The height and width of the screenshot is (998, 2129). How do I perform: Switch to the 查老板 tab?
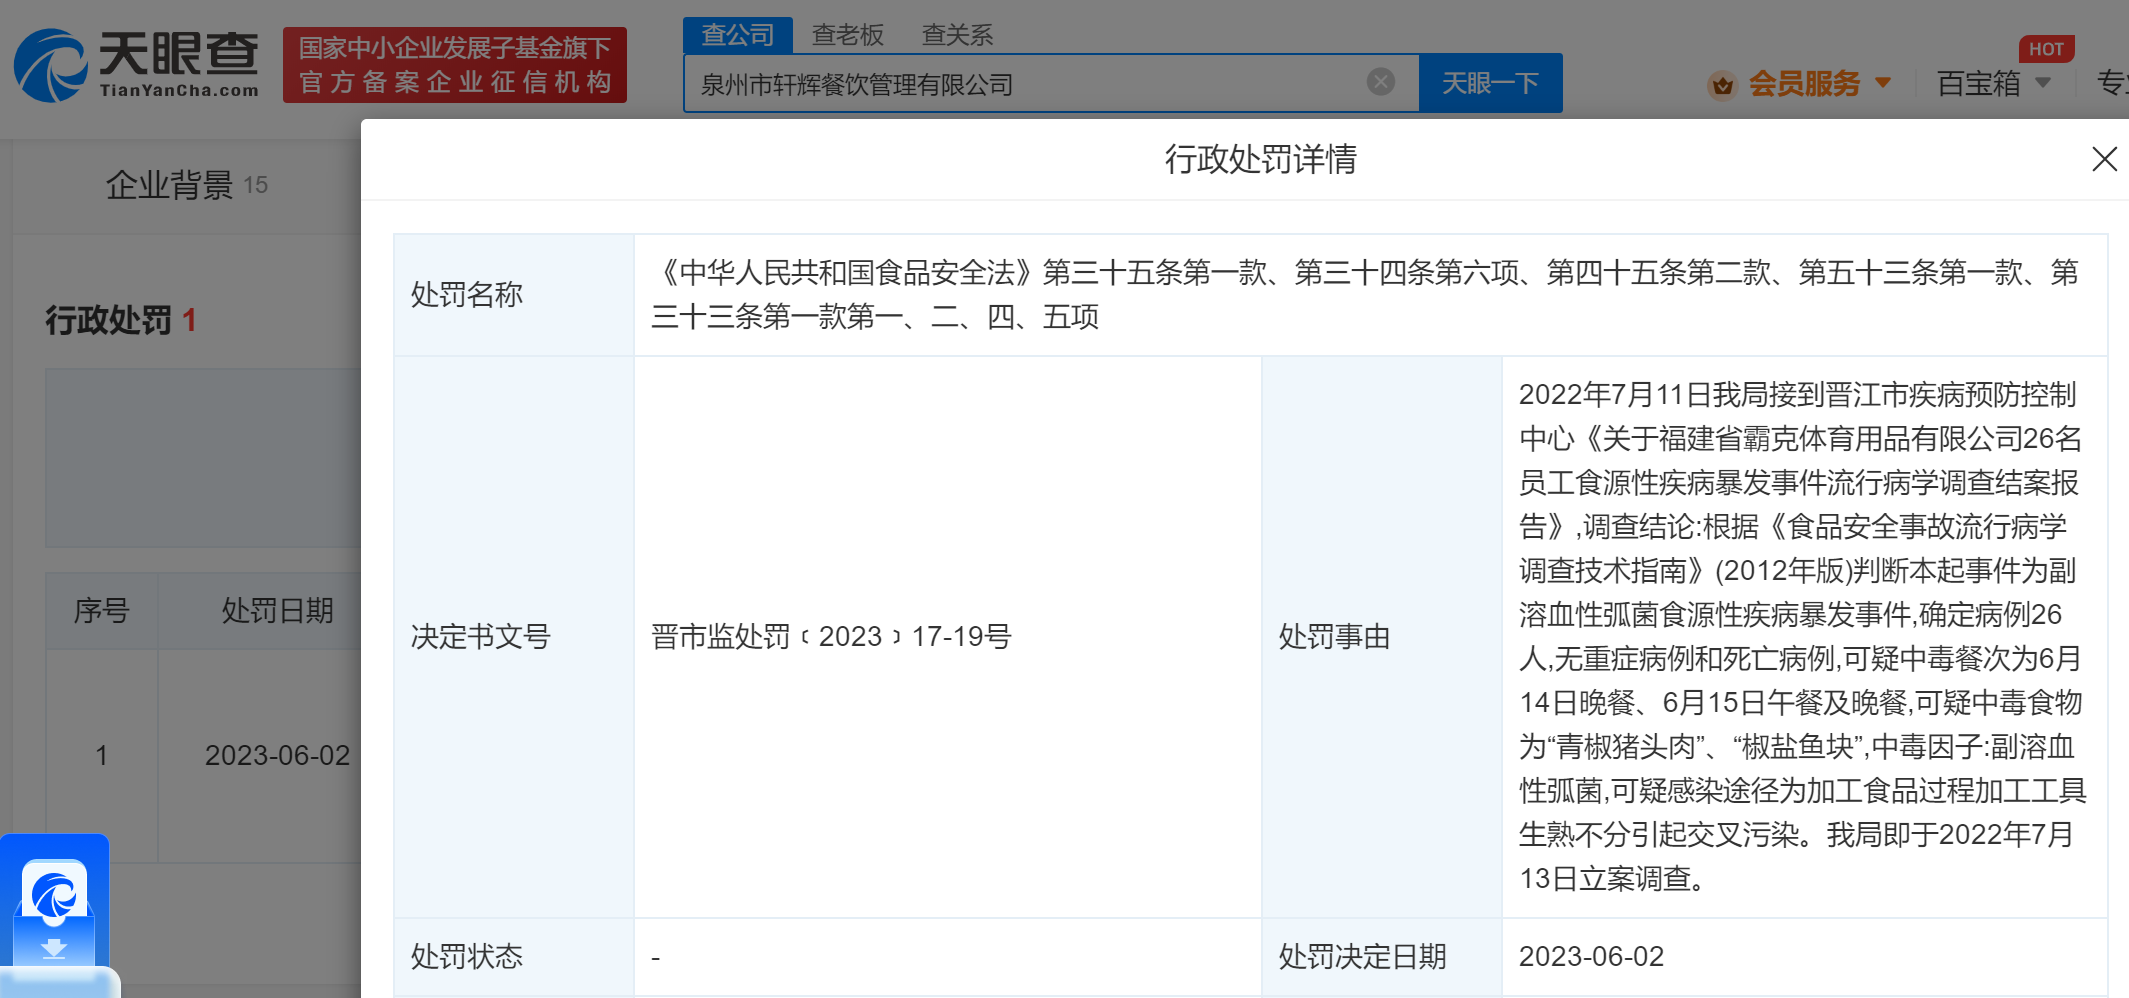point(846,34)
